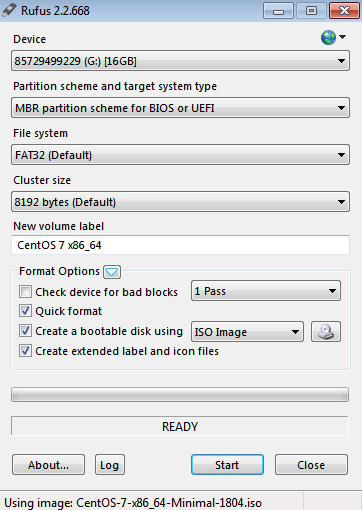Screen dimensions: 362x510
Task: Toggle Create a bootable disk using checkbox
Action: [x=25, y=331]
